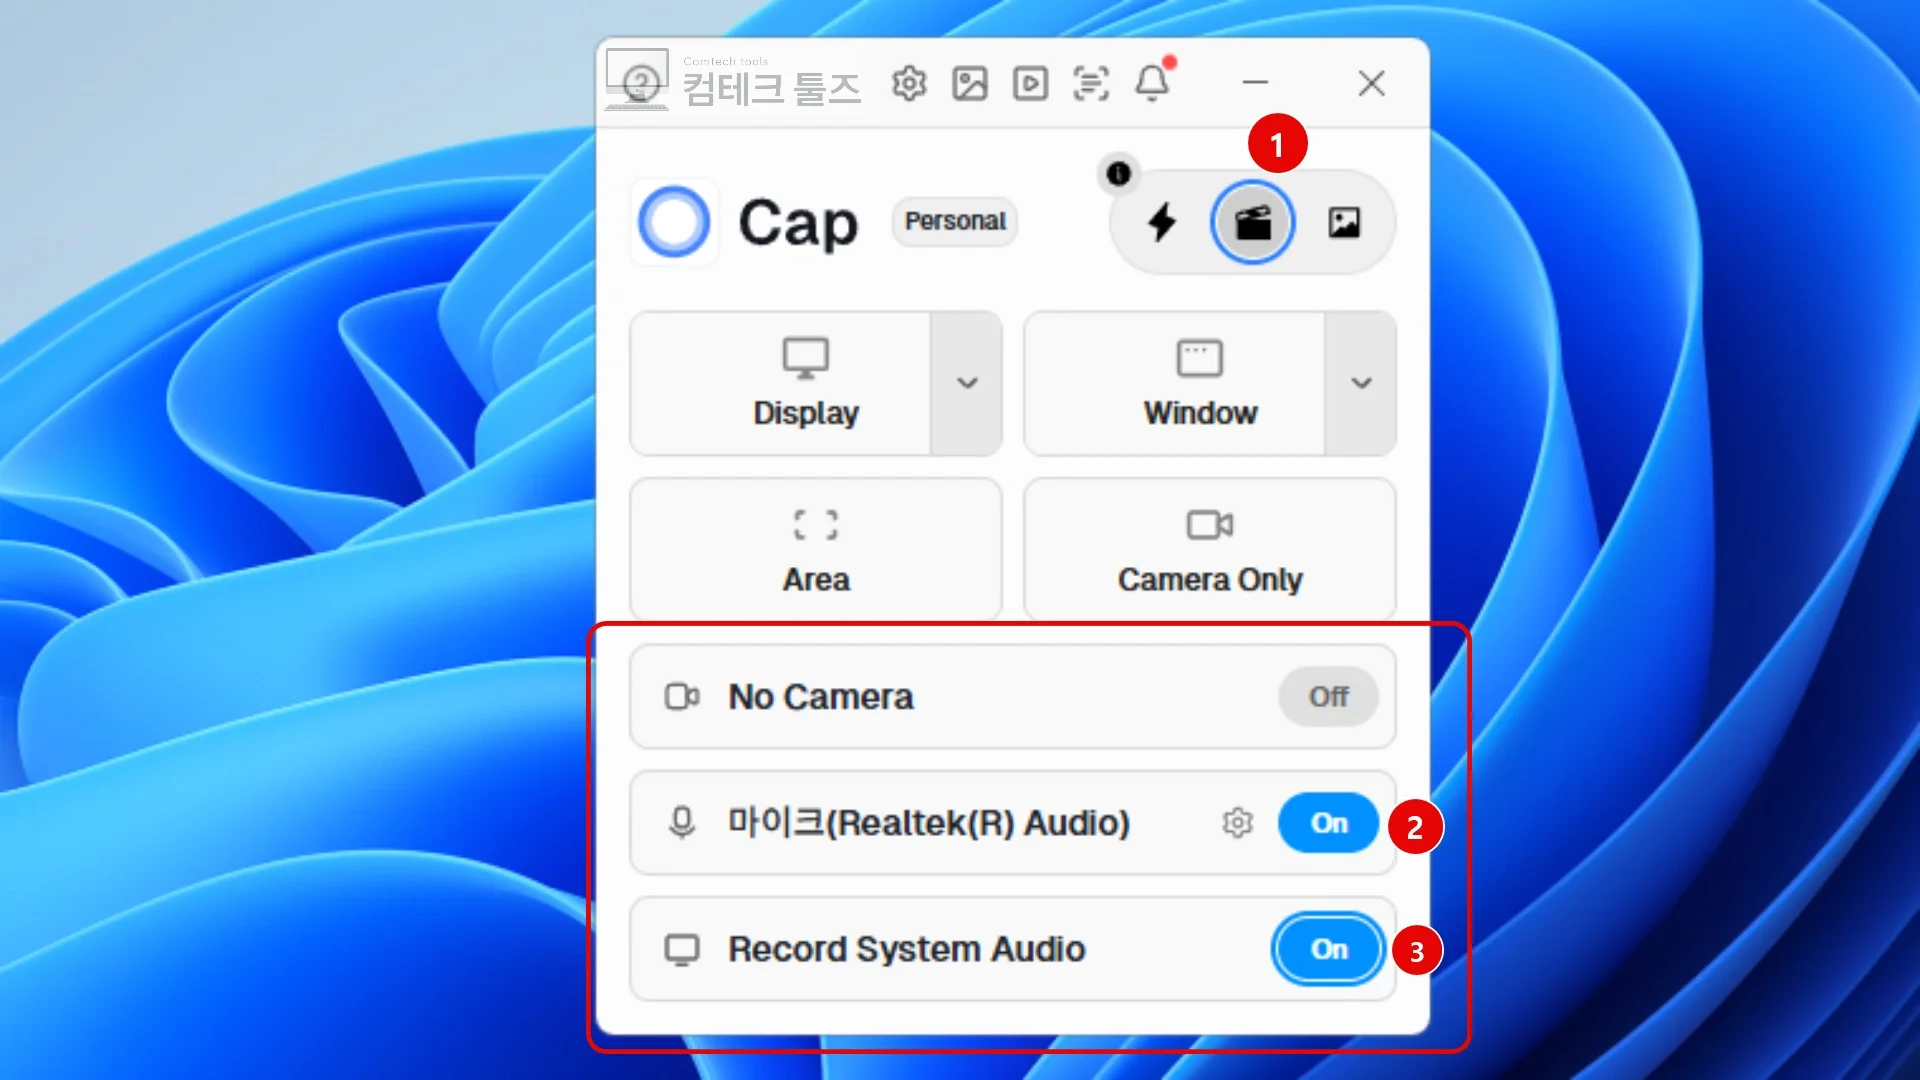1920x1080 pixels.
Task: Minimize the Cap window
Action: coord(1256,83)
